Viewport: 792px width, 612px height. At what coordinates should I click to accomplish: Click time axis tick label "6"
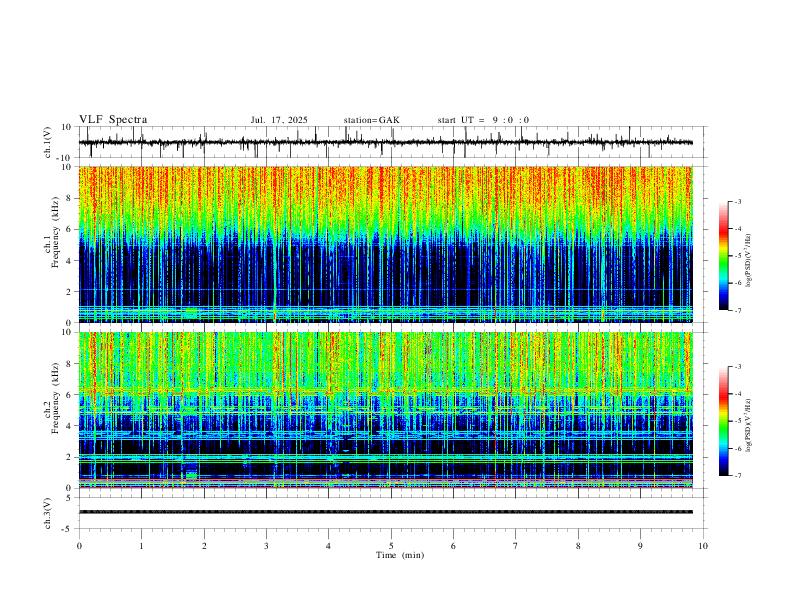(x=453, y=546)
